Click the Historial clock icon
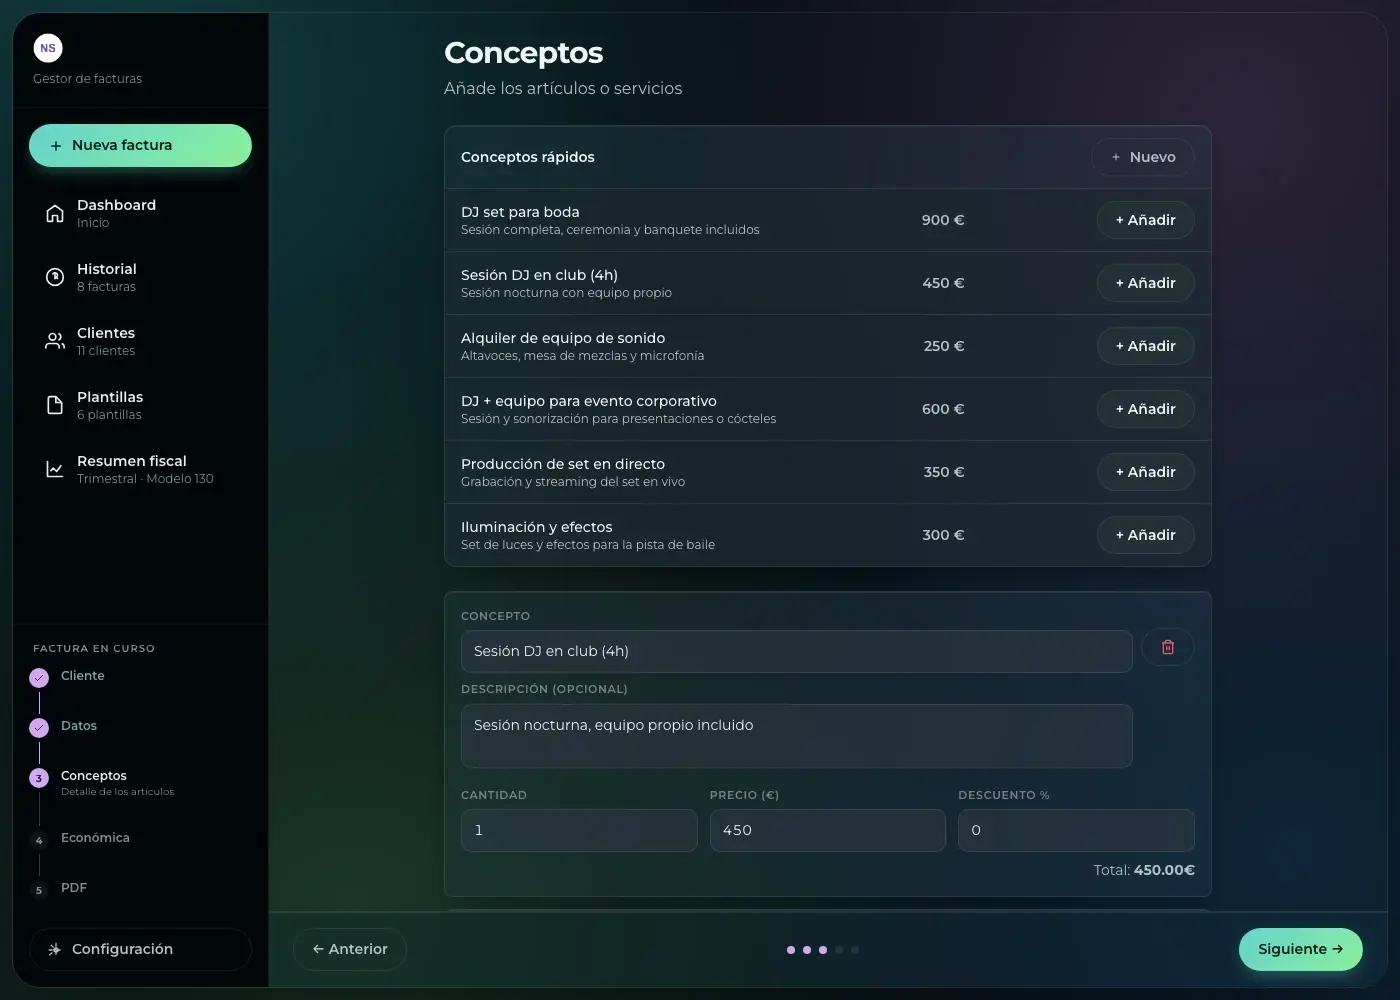 (55, 277)
